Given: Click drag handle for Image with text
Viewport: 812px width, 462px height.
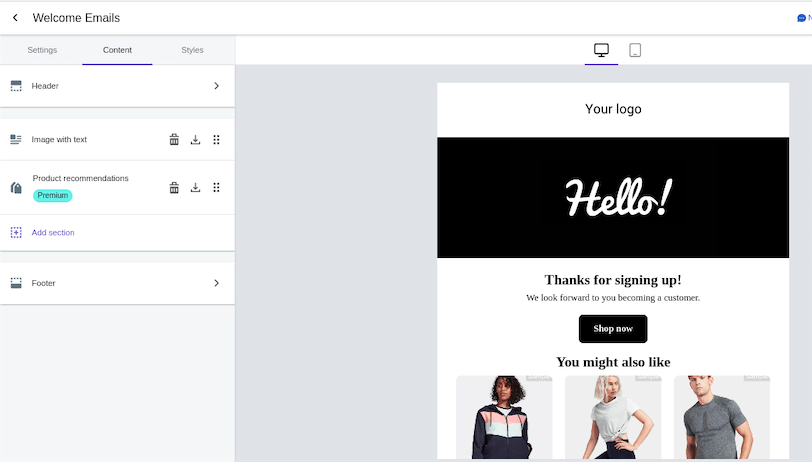Looking at the screenshot, I should pyautogui.click(x=216, y=140).
